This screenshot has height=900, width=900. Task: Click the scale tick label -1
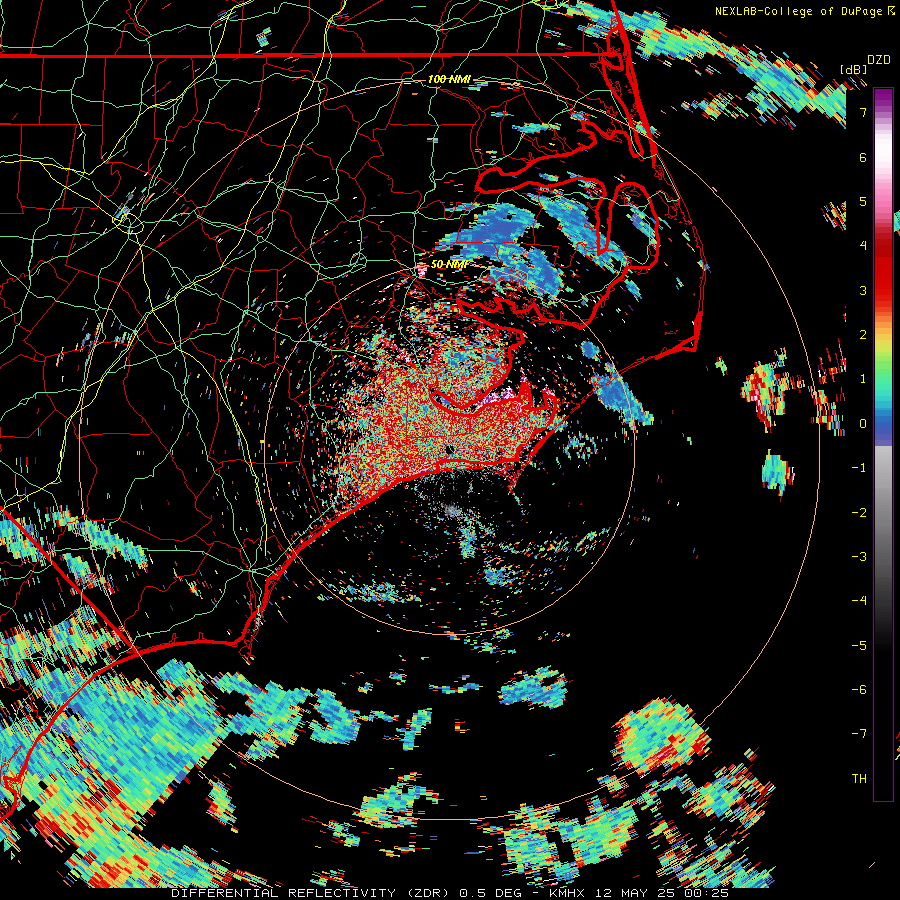click(859, 468)
